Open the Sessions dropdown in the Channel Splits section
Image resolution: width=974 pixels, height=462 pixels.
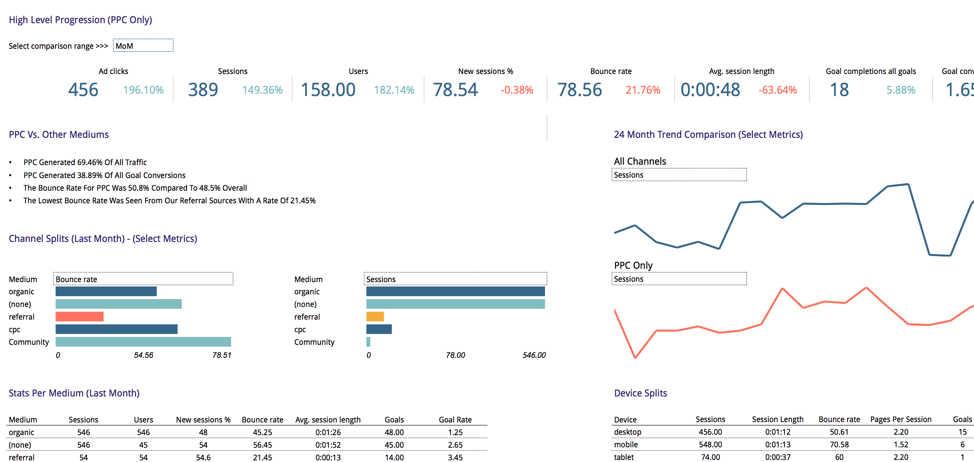[455, 279]
